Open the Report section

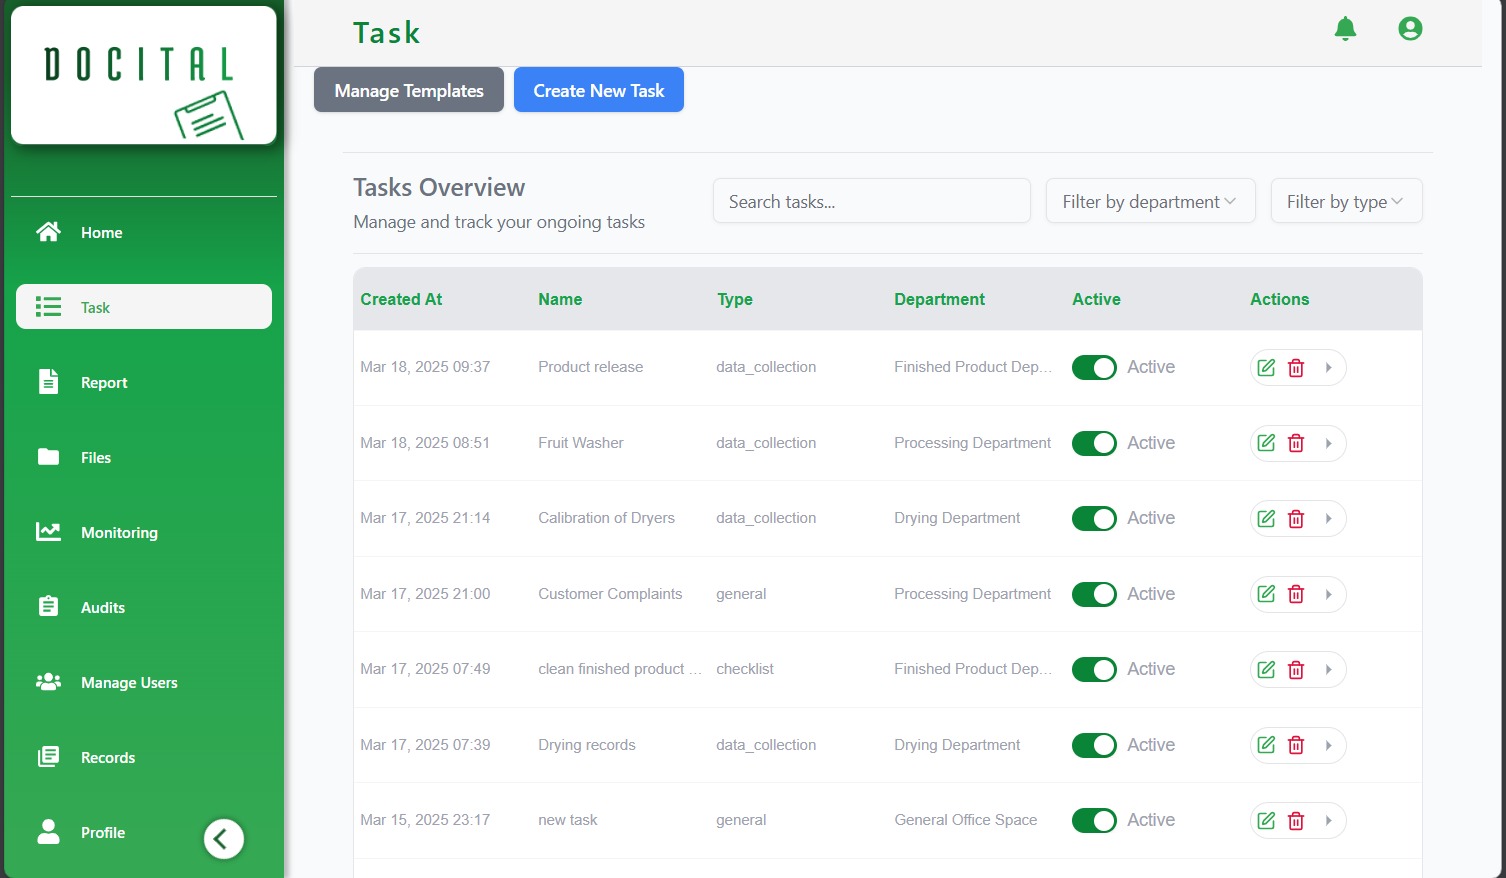144,382
